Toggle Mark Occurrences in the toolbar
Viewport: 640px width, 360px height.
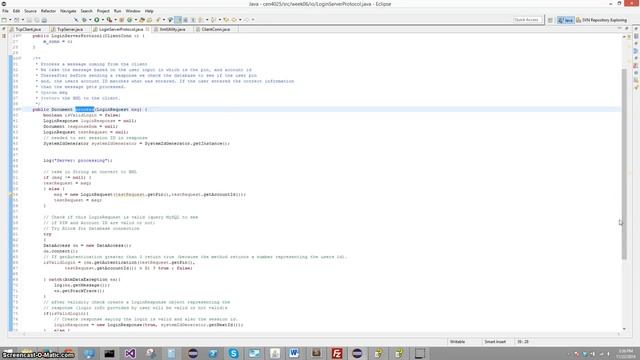pos(178,20)
